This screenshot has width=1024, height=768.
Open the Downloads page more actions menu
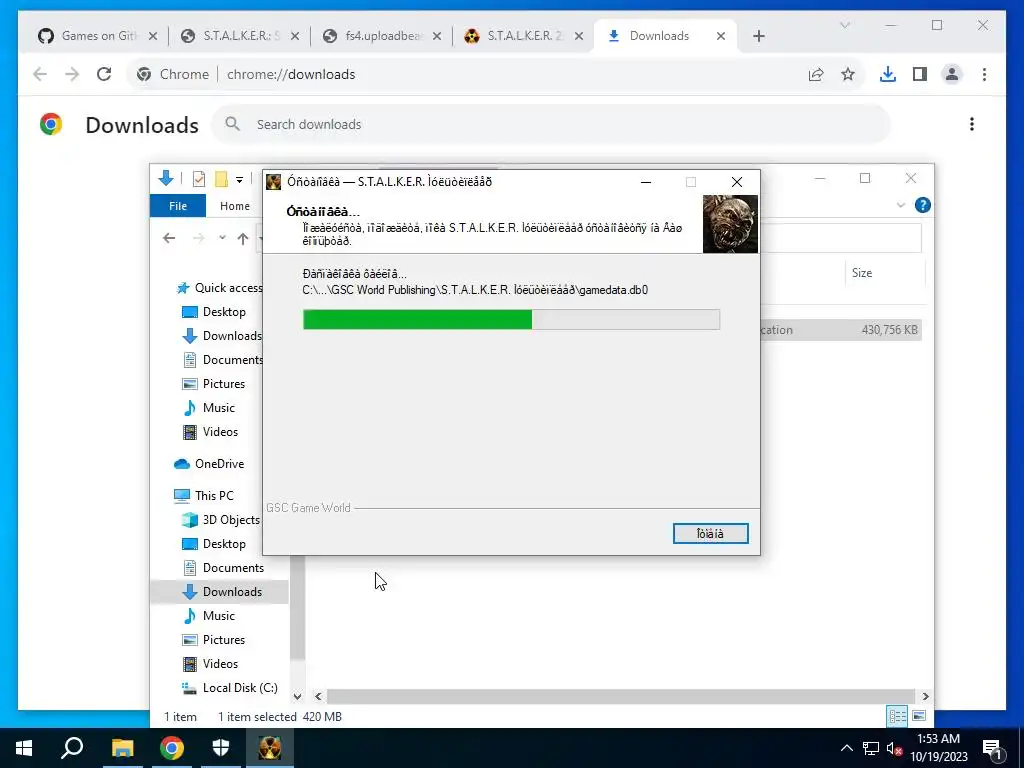(972, 124)
